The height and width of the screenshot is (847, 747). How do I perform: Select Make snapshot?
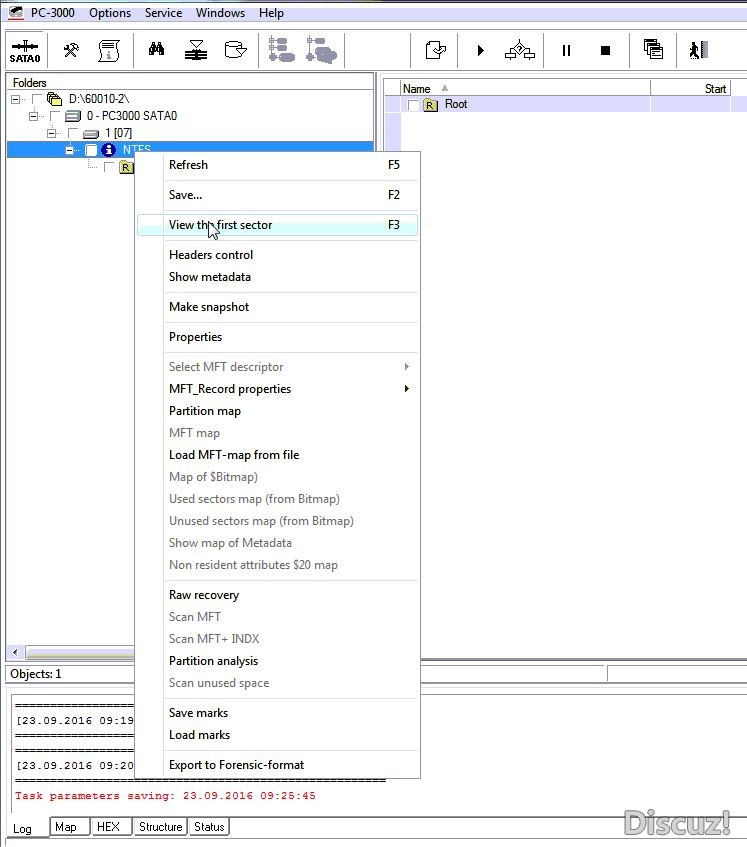coord(277,307)
